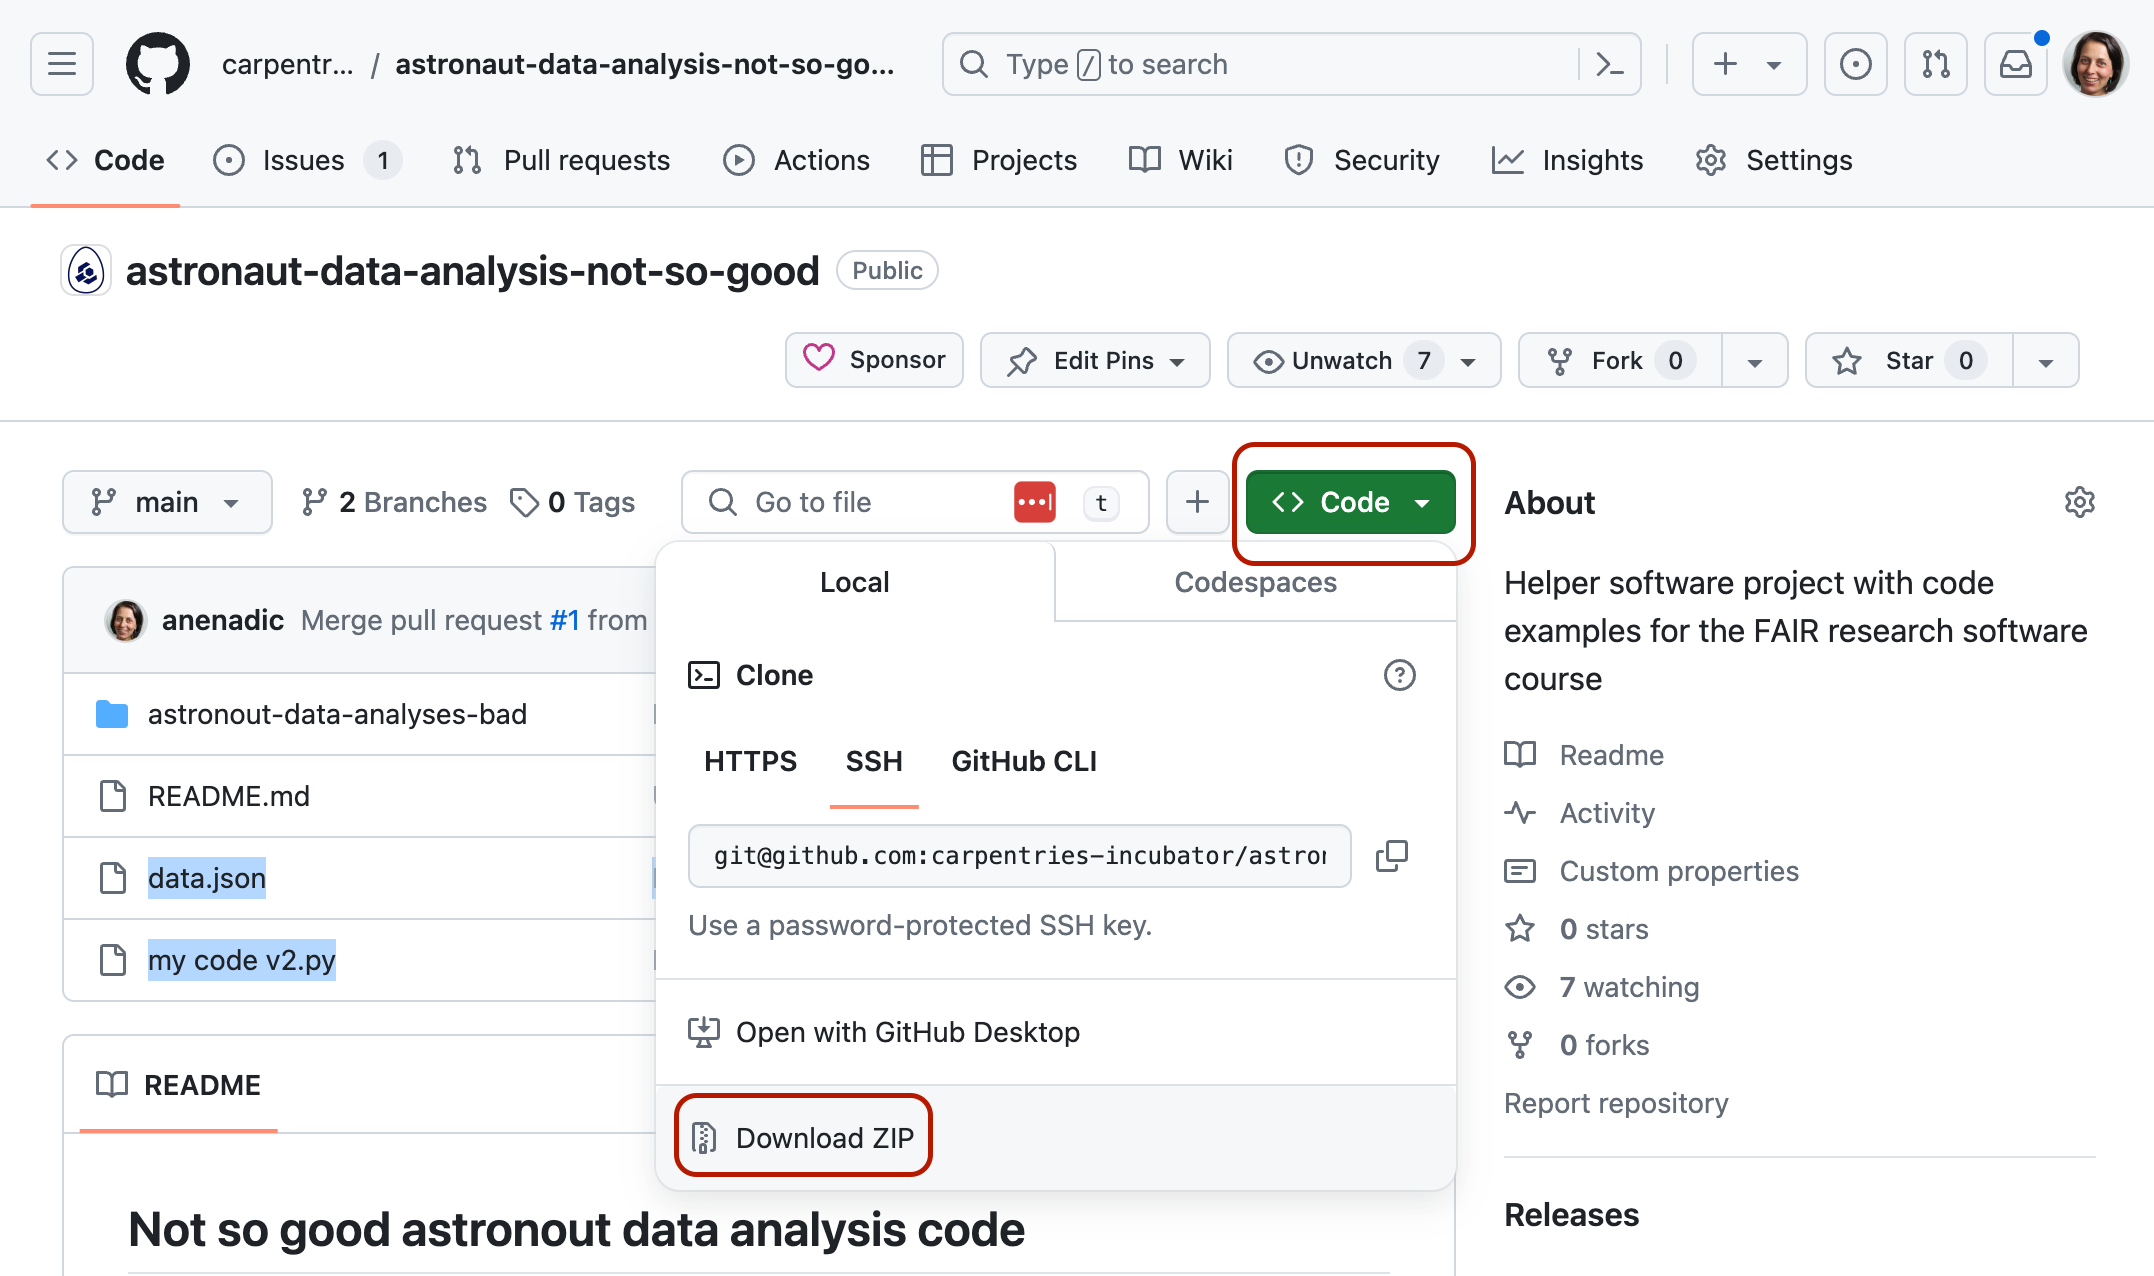The image size is (2154, 1276).
Task: Open the hamburger navigation menu
Action: coord(62,64)
